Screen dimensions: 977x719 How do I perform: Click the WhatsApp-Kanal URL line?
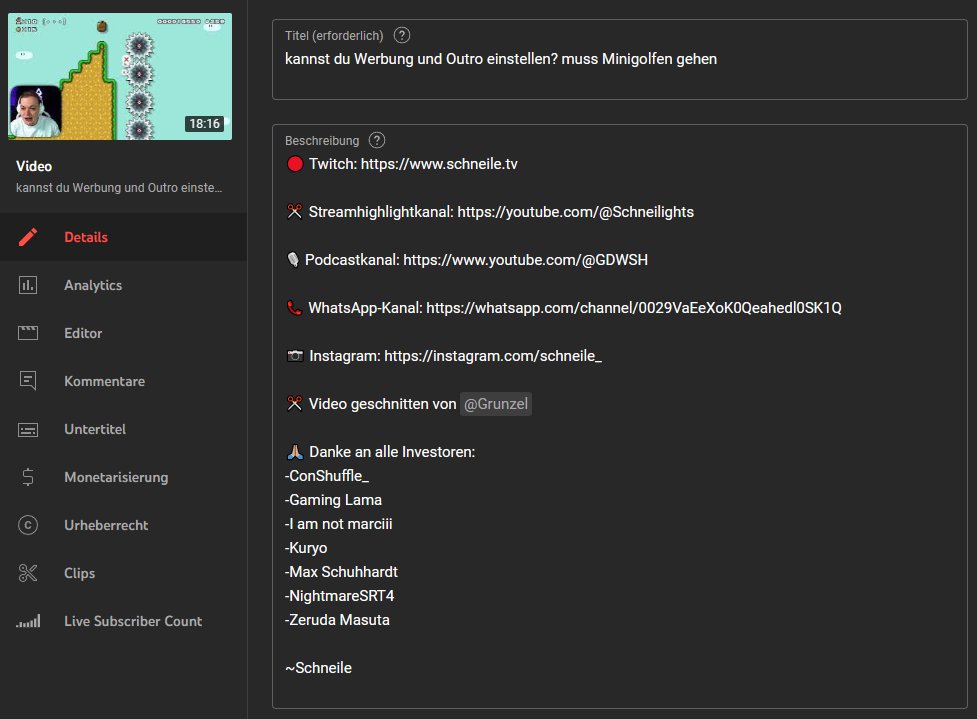pos(564,308)
